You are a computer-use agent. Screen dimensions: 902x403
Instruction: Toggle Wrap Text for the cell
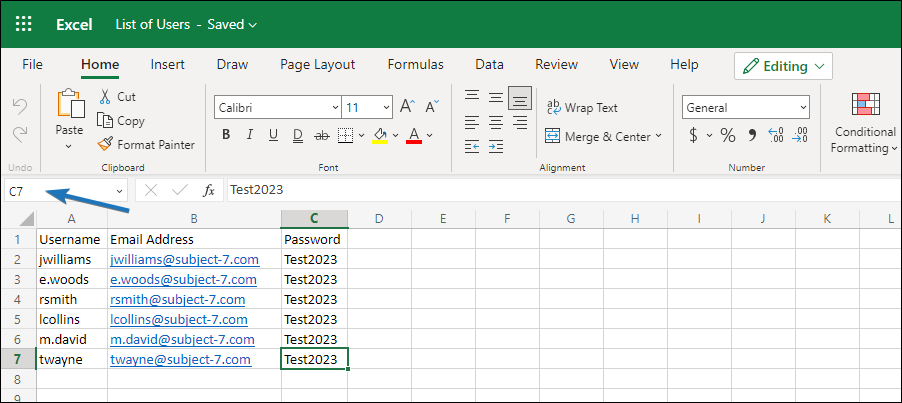tap(582, 107)
